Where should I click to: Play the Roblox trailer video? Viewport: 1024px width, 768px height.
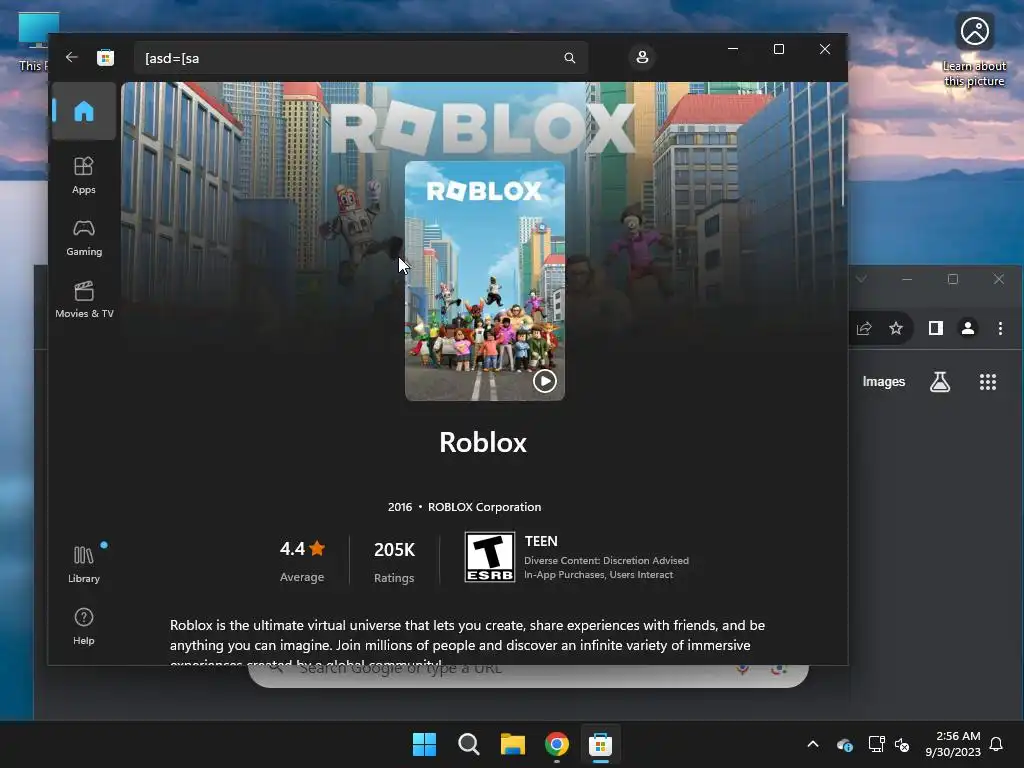[x=545, y=381]
